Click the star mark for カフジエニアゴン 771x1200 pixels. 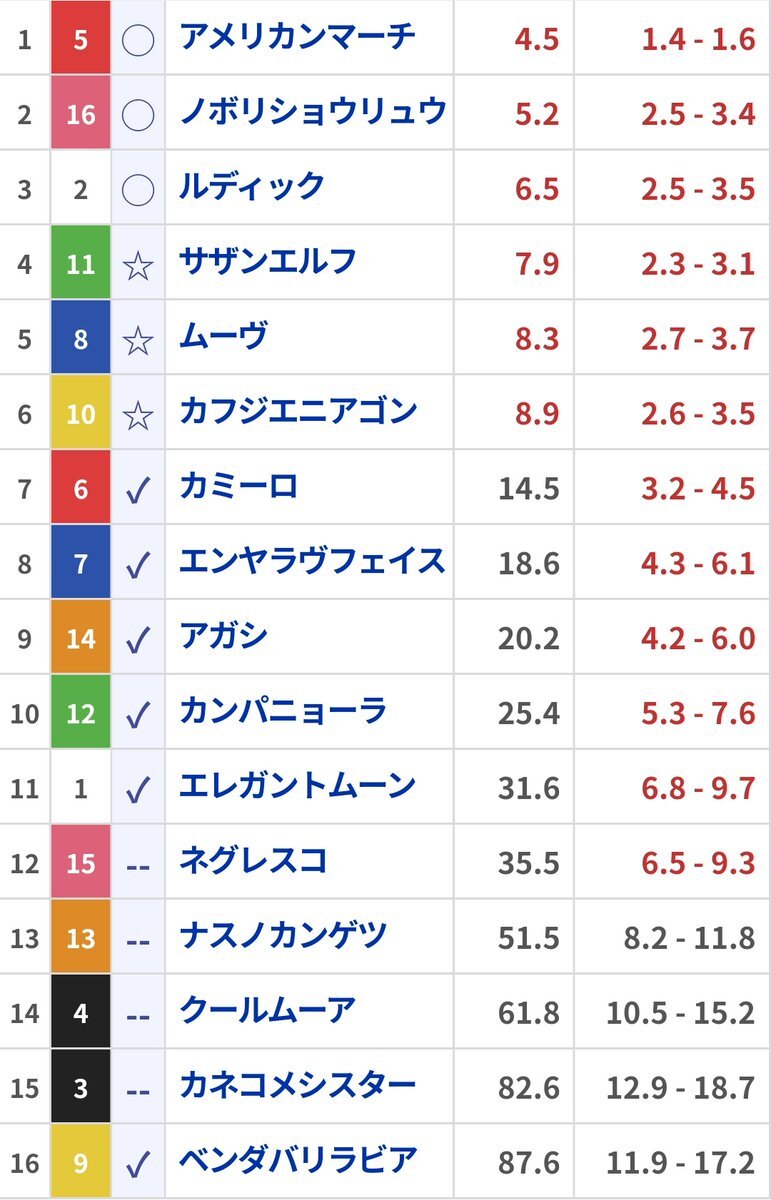(137, 415)
